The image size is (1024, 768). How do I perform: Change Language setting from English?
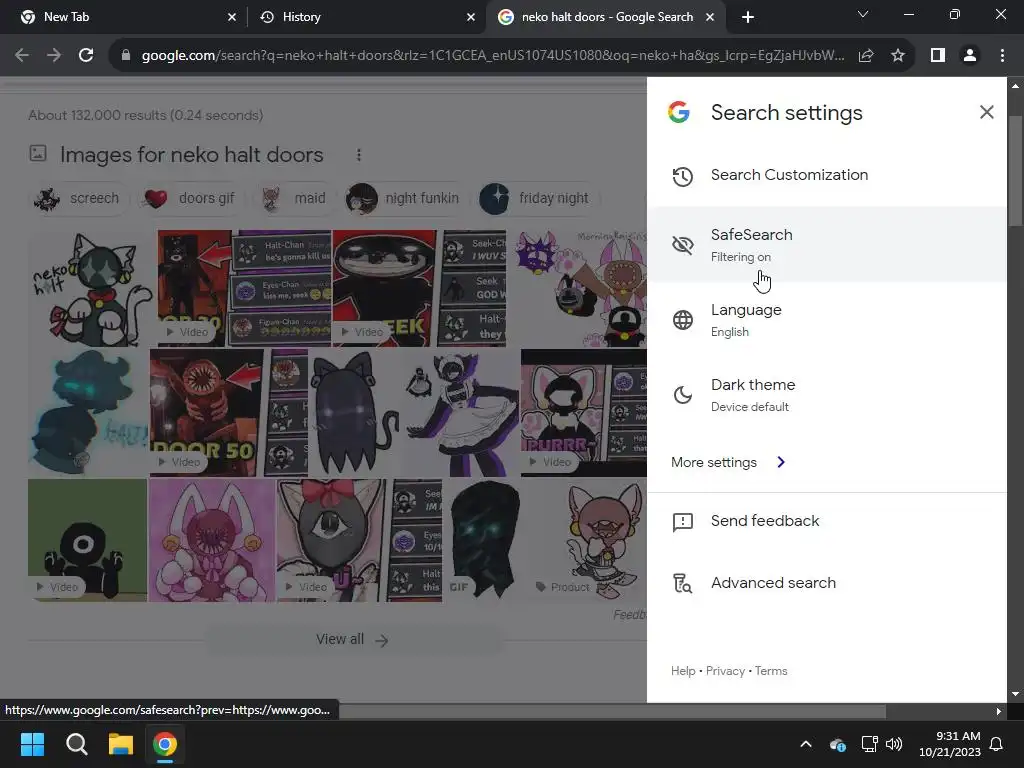click(x=827, y=319)
